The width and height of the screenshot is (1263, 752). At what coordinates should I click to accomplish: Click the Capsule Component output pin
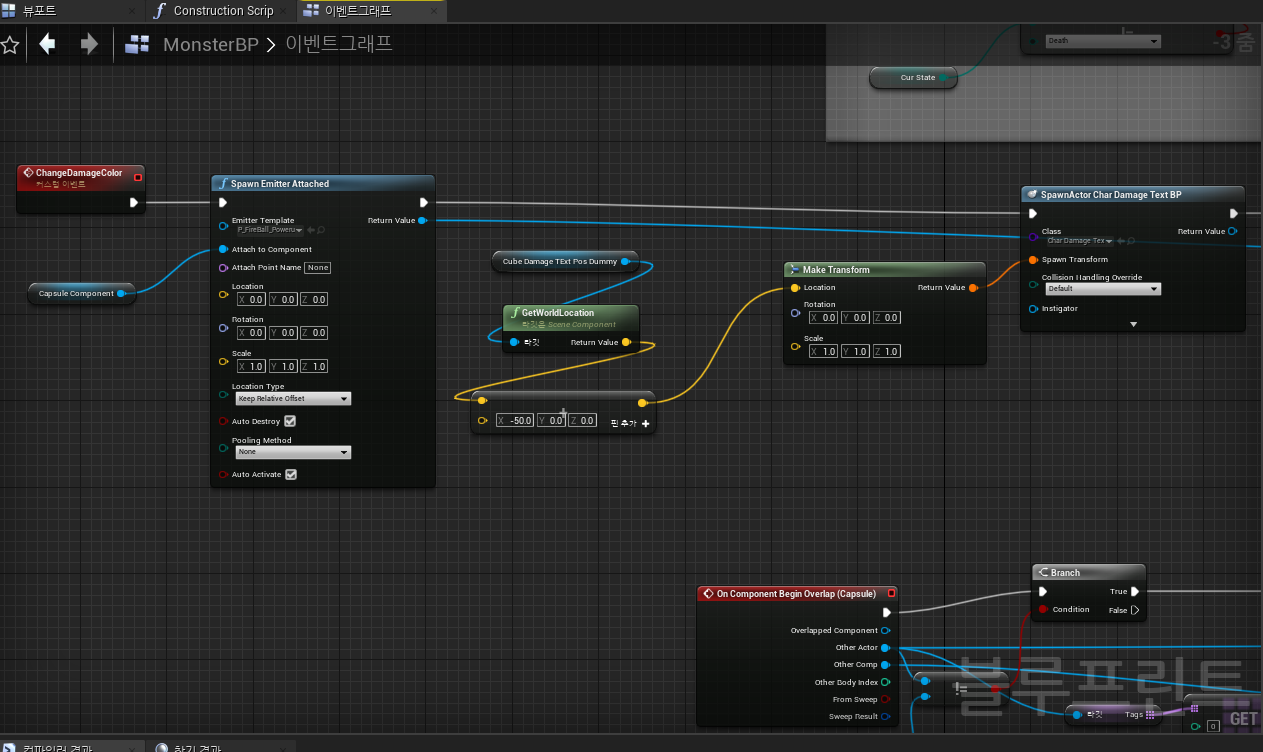click(121, 293)
